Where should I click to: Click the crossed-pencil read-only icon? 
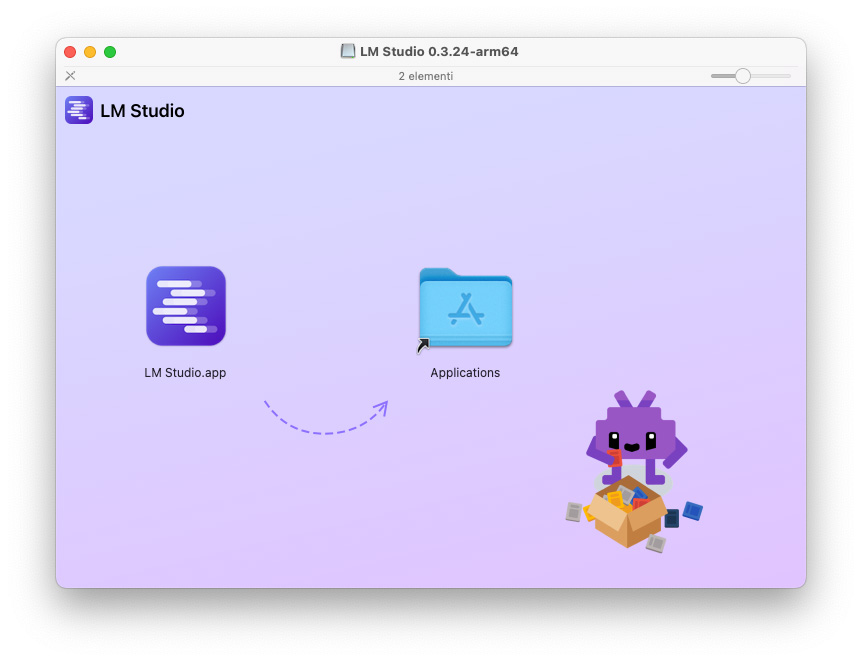[x=70, y=76]
